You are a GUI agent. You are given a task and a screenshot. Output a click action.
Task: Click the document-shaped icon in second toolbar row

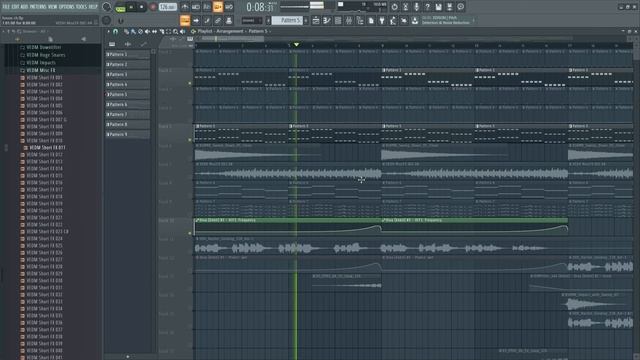coord(371,20)
